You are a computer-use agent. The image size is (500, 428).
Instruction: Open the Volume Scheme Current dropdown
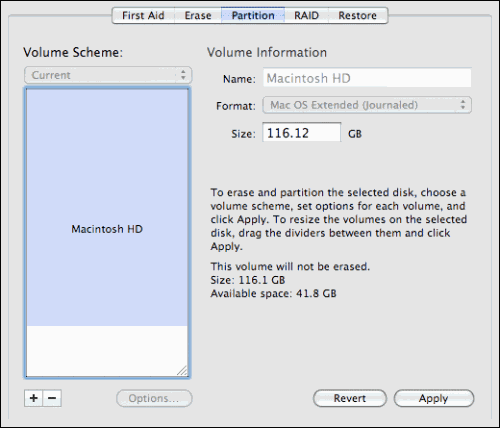point(108,75)
